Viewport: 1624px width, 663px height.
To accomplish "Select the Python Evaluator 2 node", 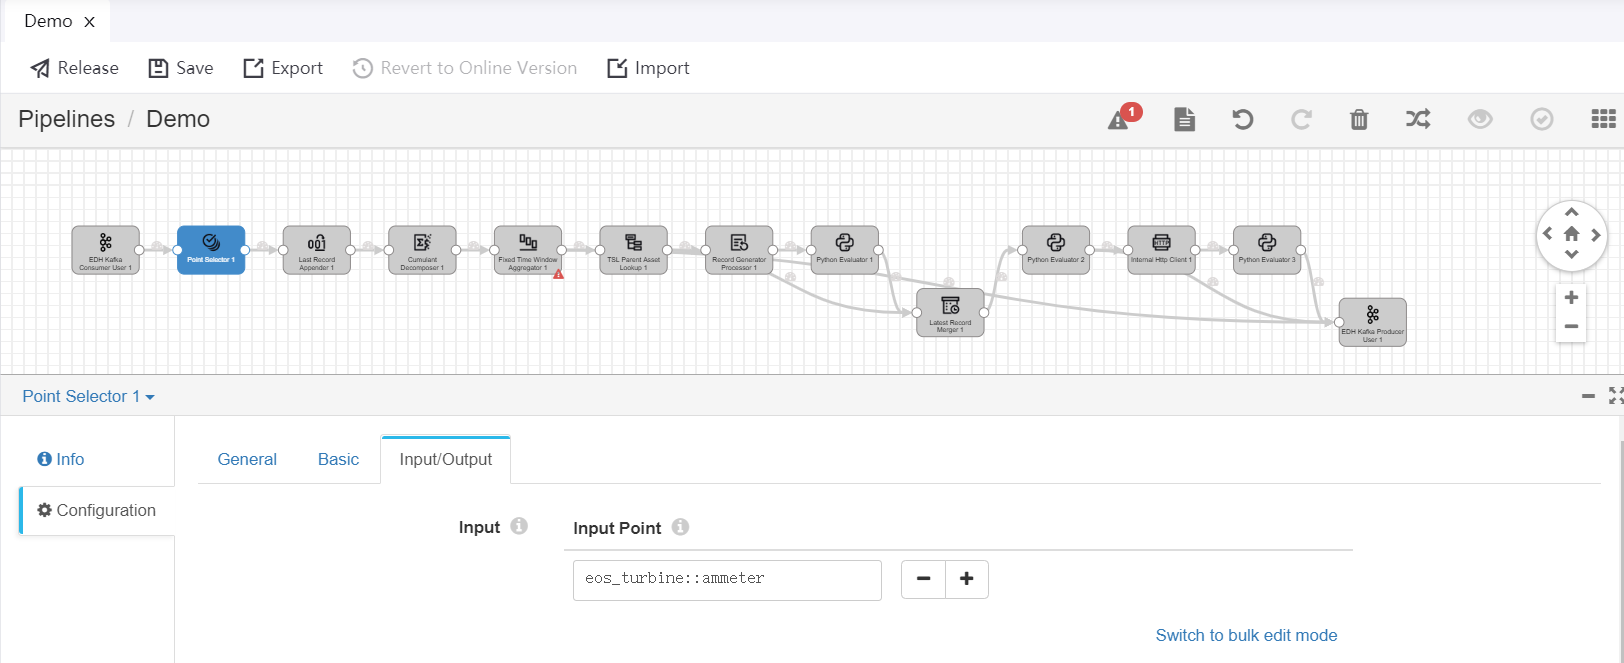I will pos(1055,250).
